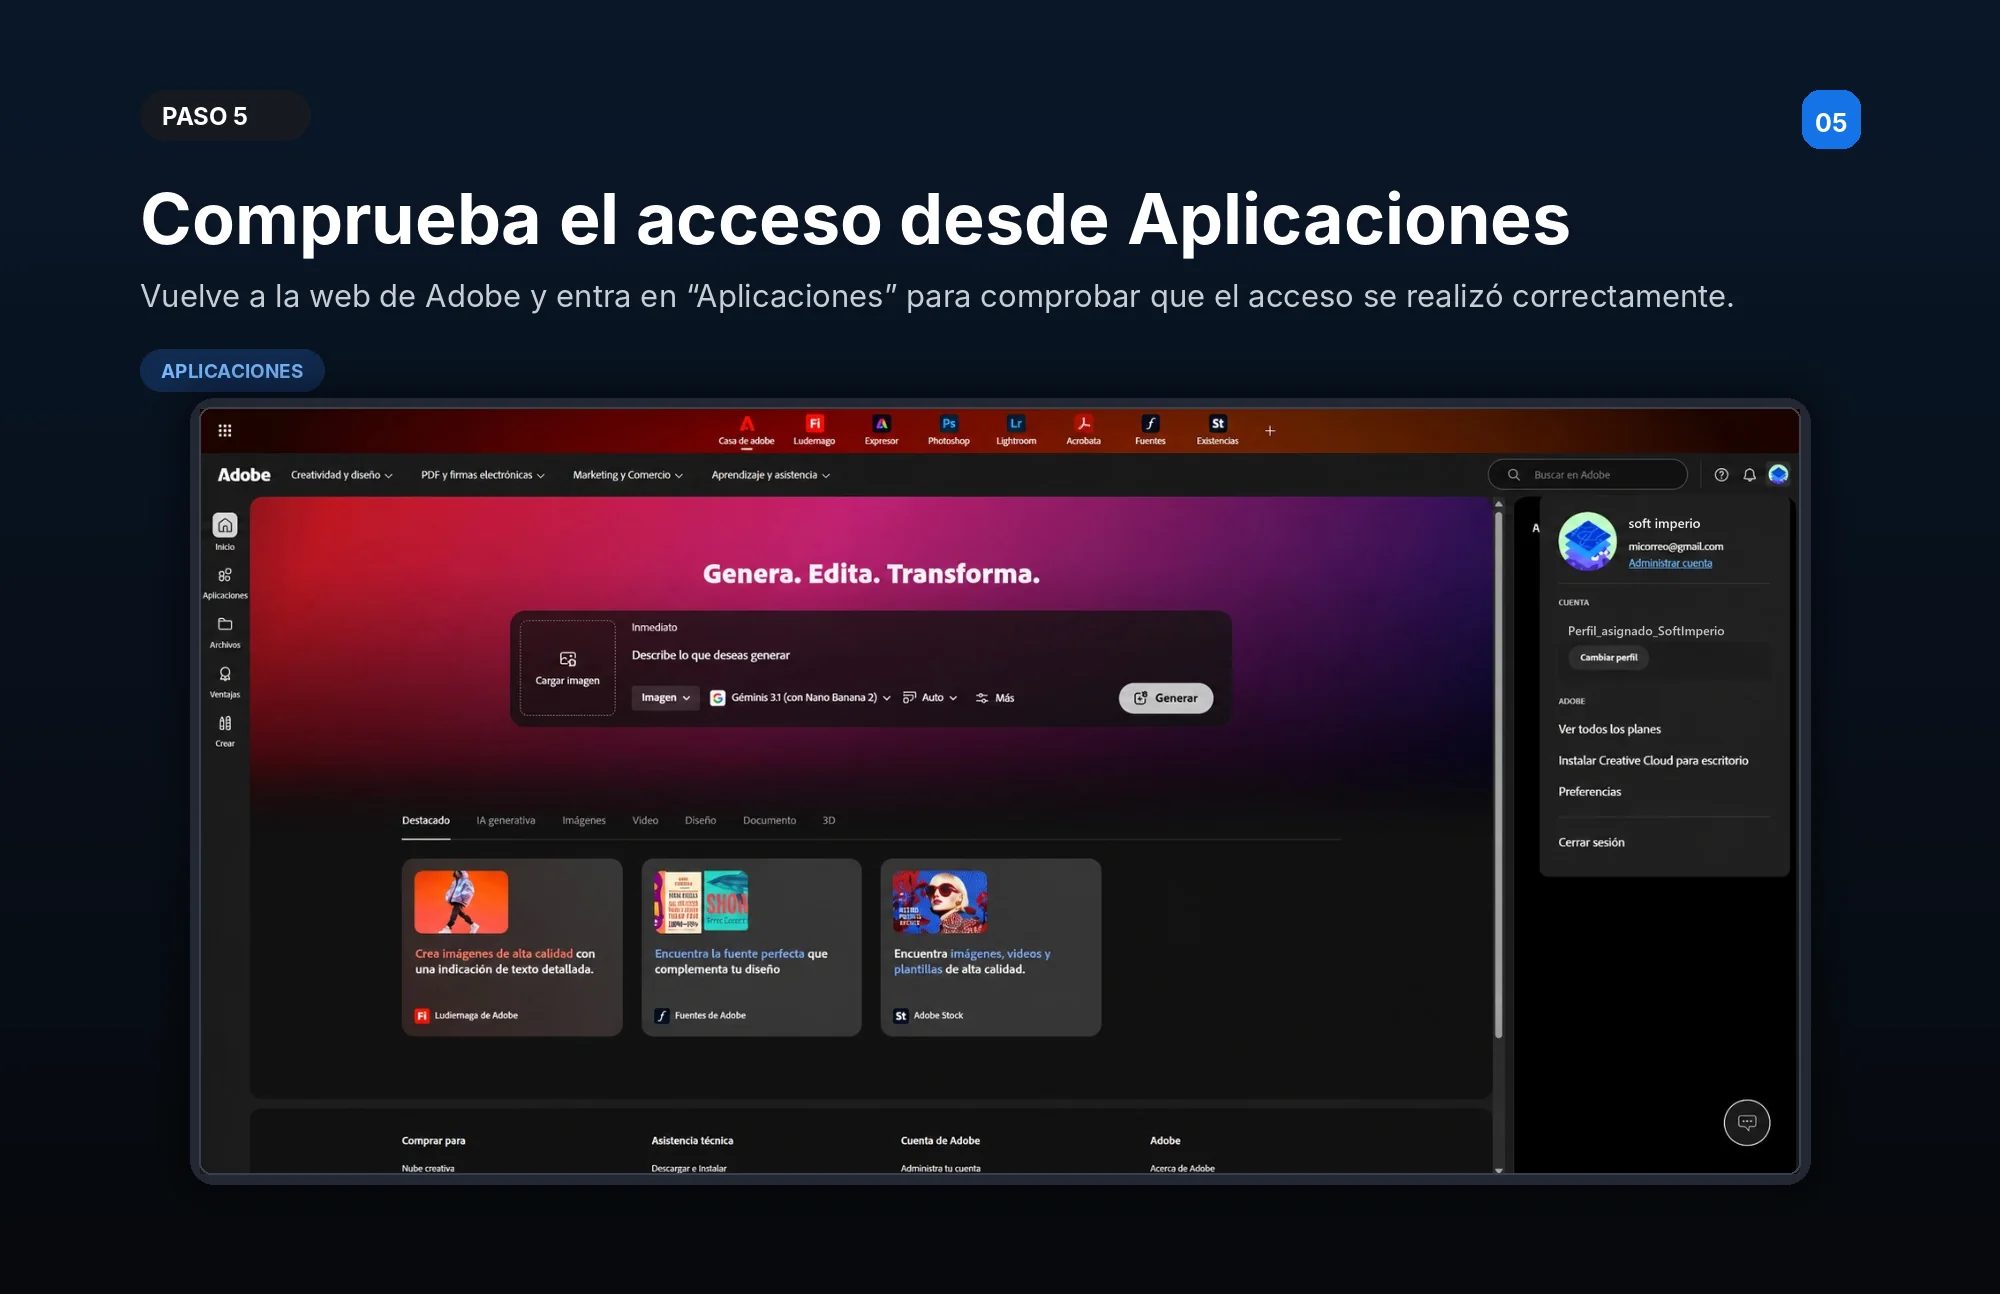This screenshot has height=1294, width=2000.
Task: Open Archivos in the sidebar
Action: point(225,631)
